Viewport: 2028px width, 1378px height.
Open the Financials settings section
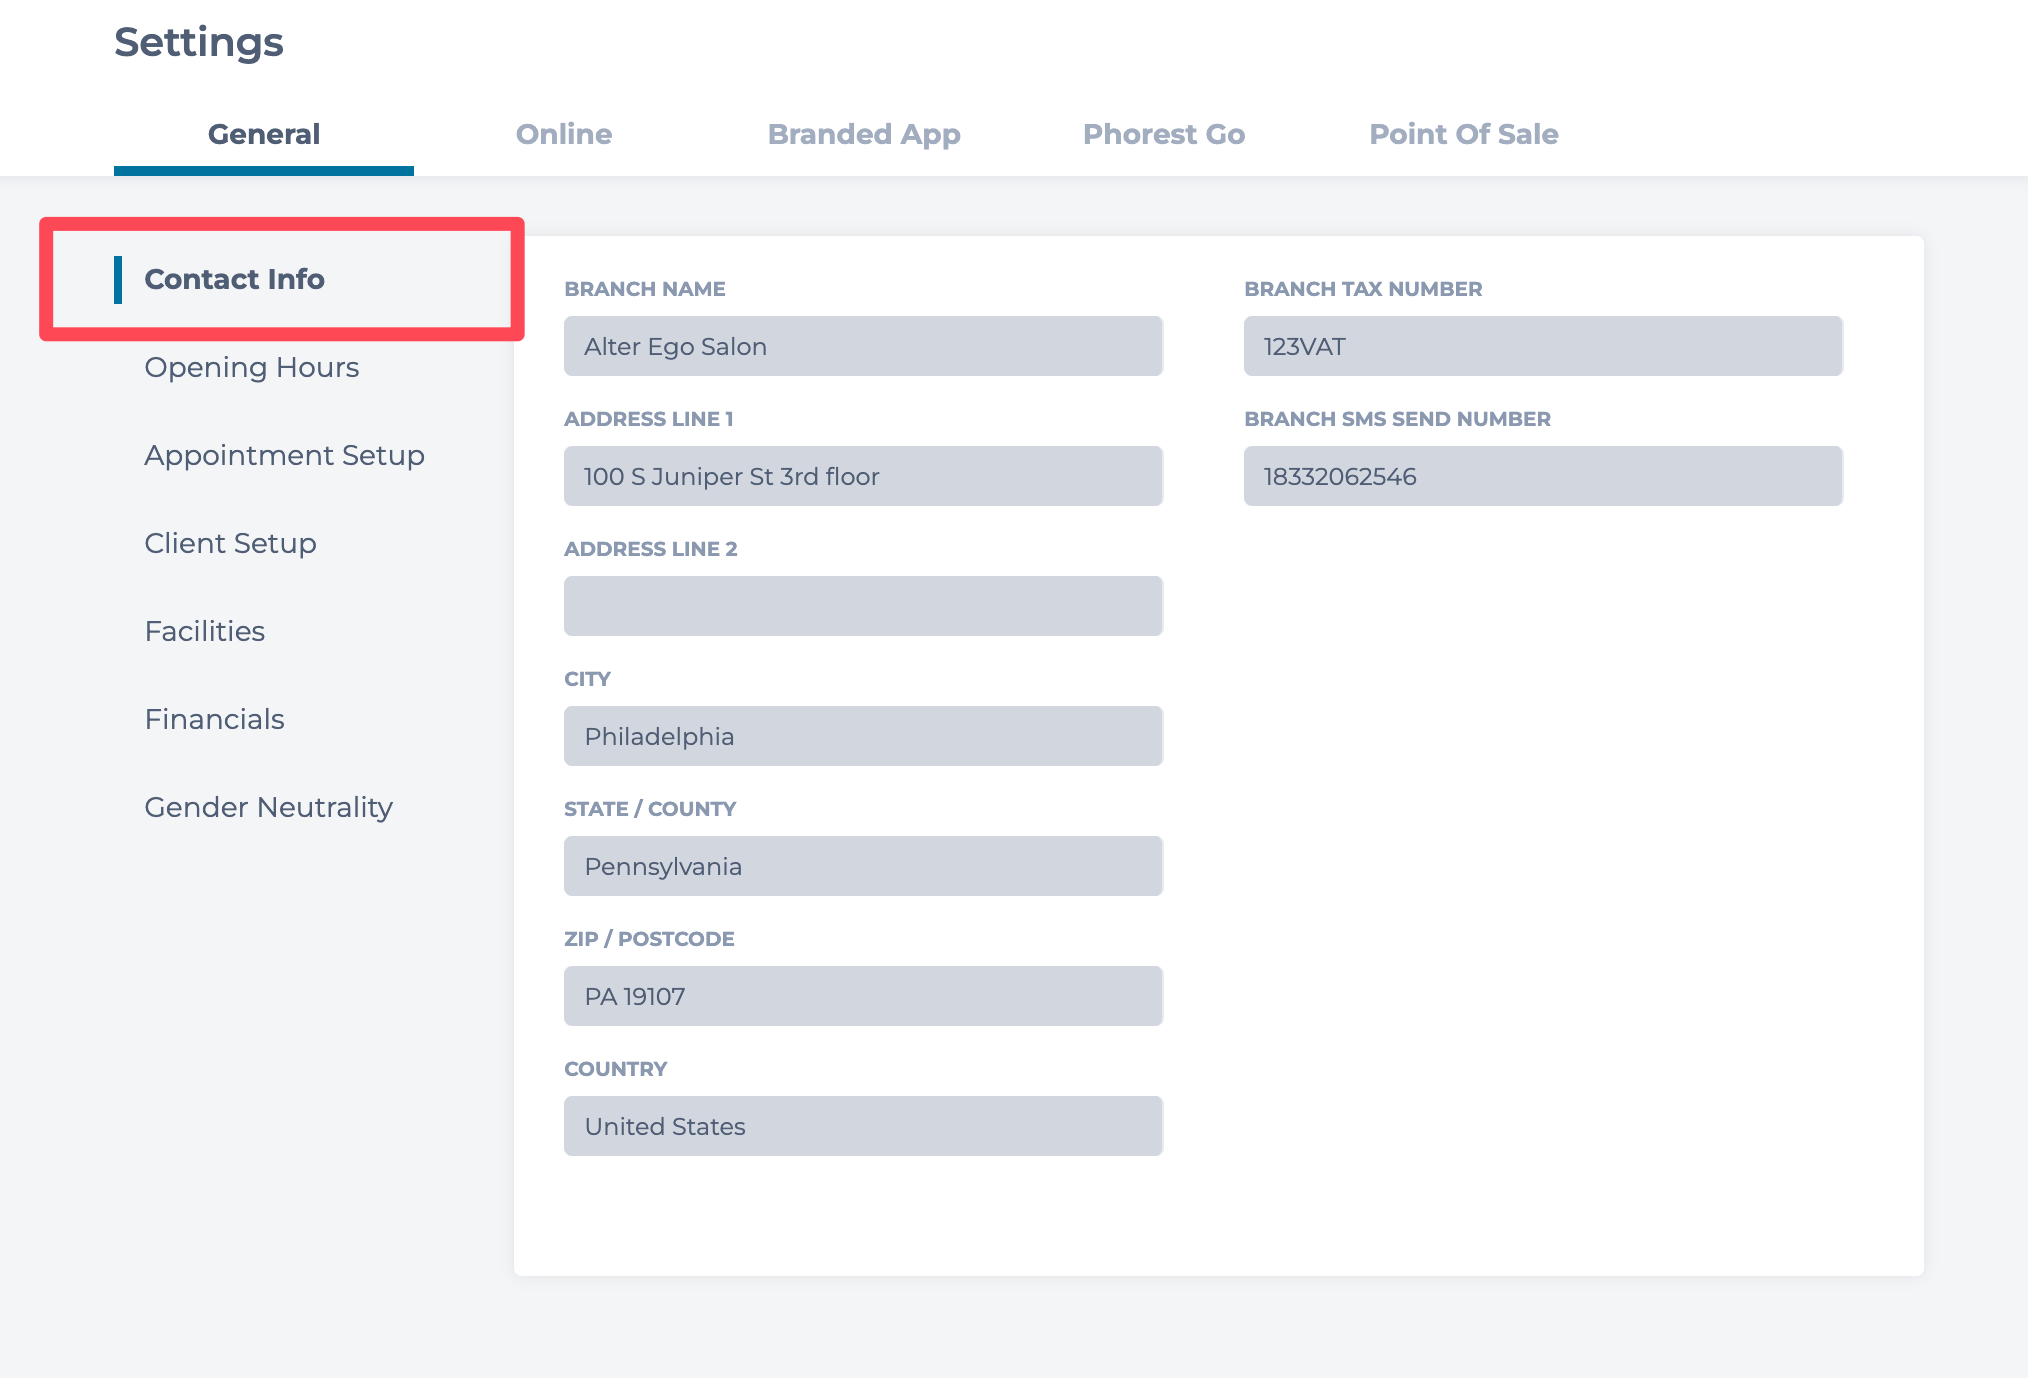coord(214,719)
